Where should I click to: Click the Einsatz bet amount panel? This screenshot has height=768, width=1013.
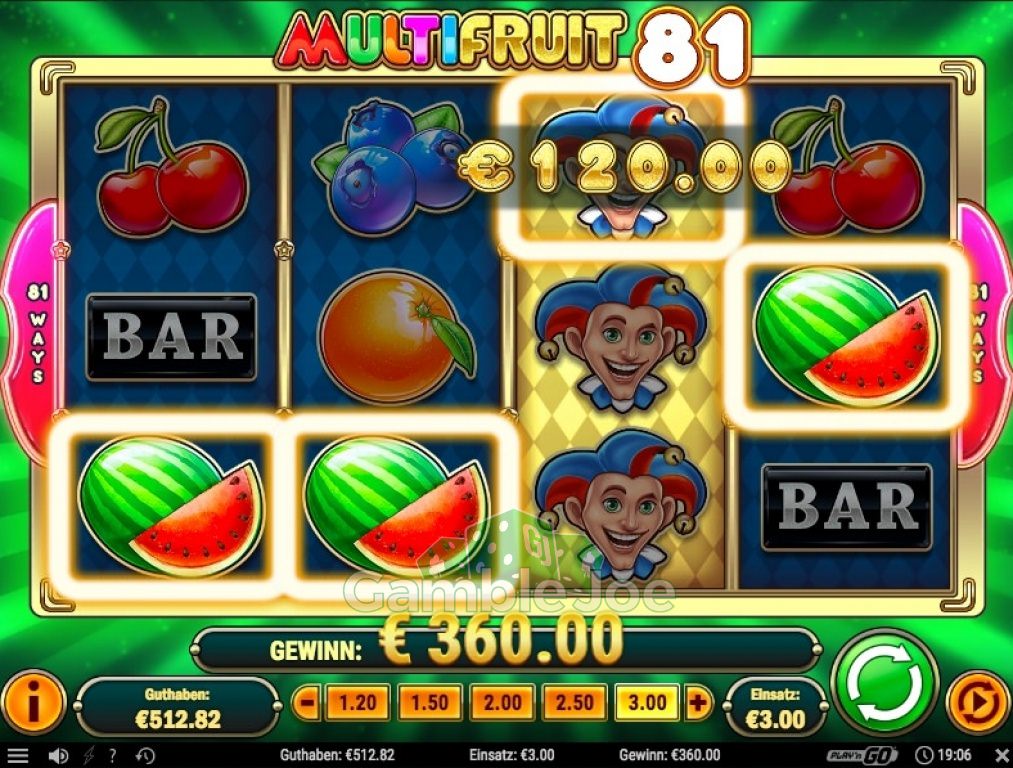[776, 707]
